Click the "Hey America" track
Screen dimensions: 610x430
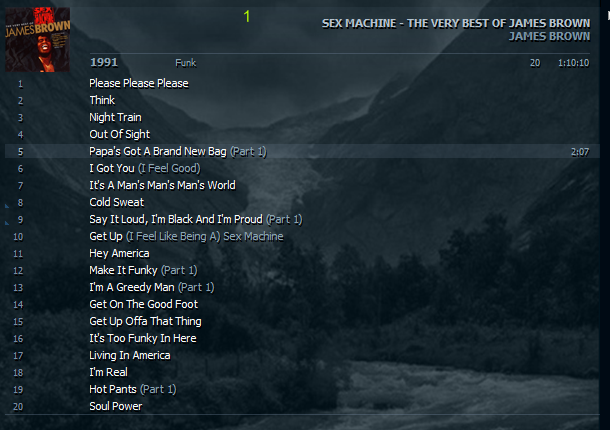[119, 253]
